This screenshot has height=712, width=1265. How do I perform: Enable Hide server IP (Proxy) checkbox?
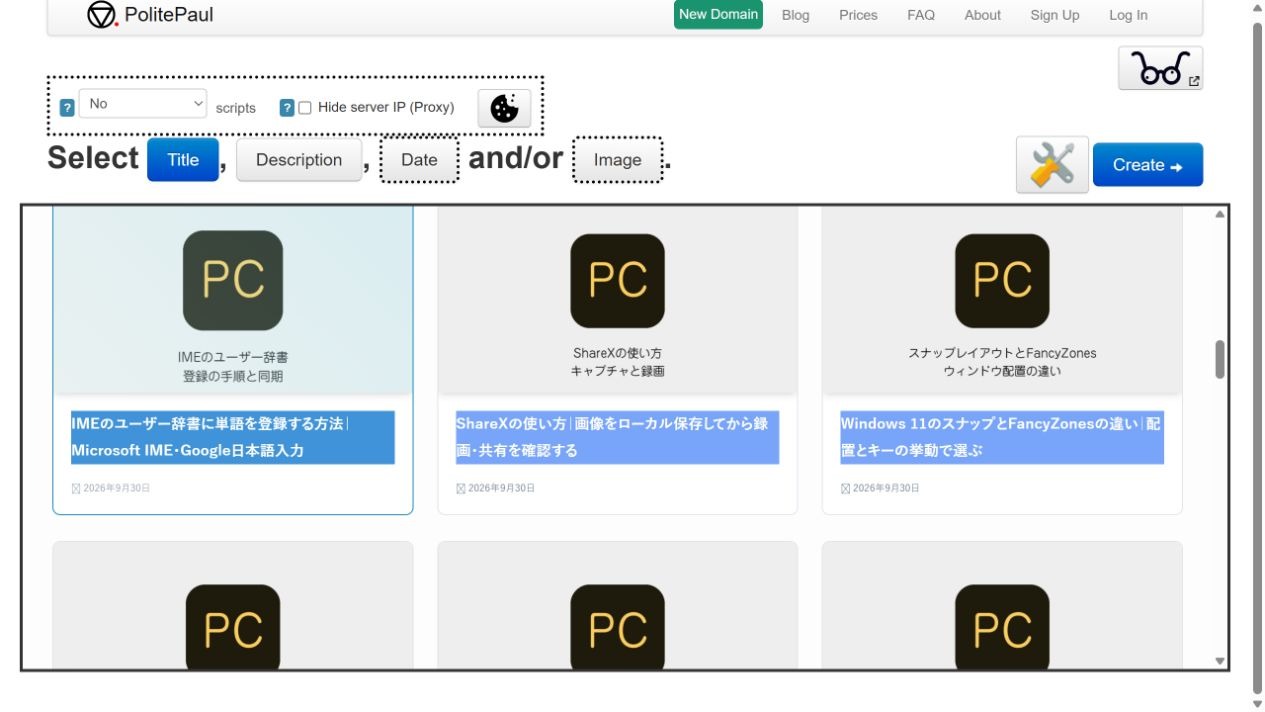(x=305, y=108)
